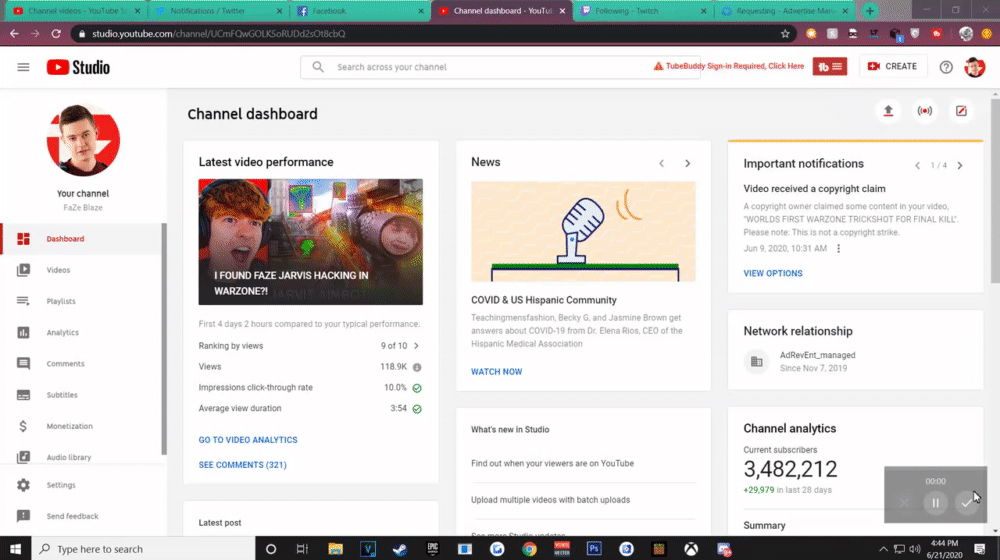Open the help question mark icon

pyautogui.click(x=946, y=67)
